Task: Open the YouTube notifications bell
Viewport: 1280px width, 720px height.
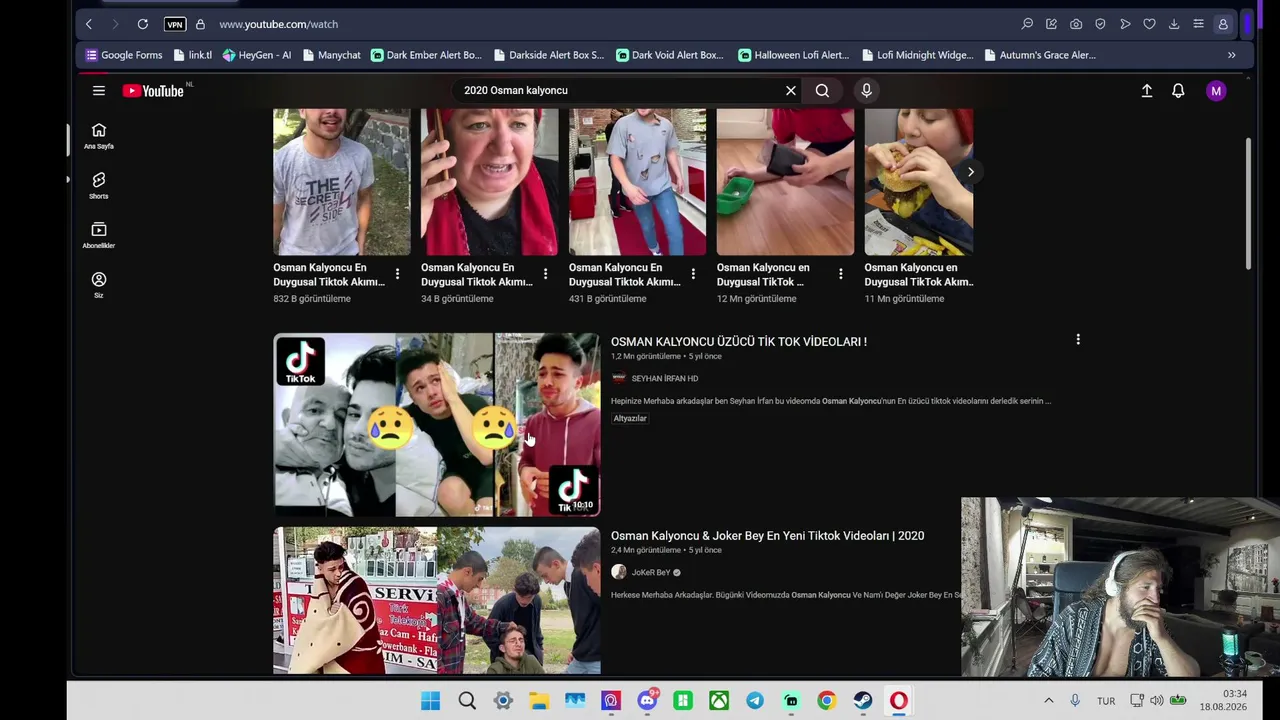Action: (x=1178, y=91)
